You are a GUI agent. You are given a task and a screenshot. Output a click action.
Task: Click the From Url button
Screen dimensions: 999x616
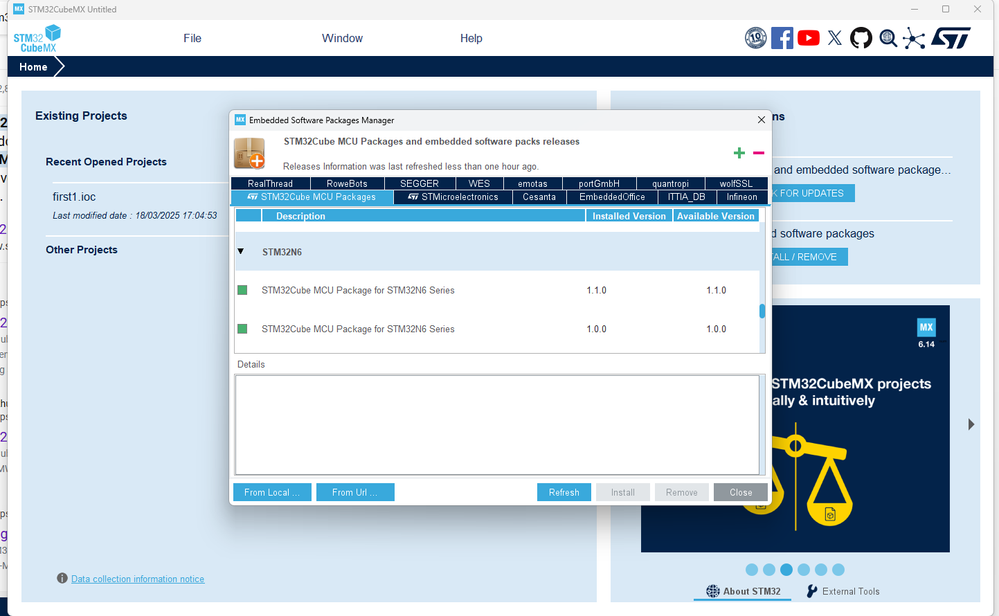[355, 492]
